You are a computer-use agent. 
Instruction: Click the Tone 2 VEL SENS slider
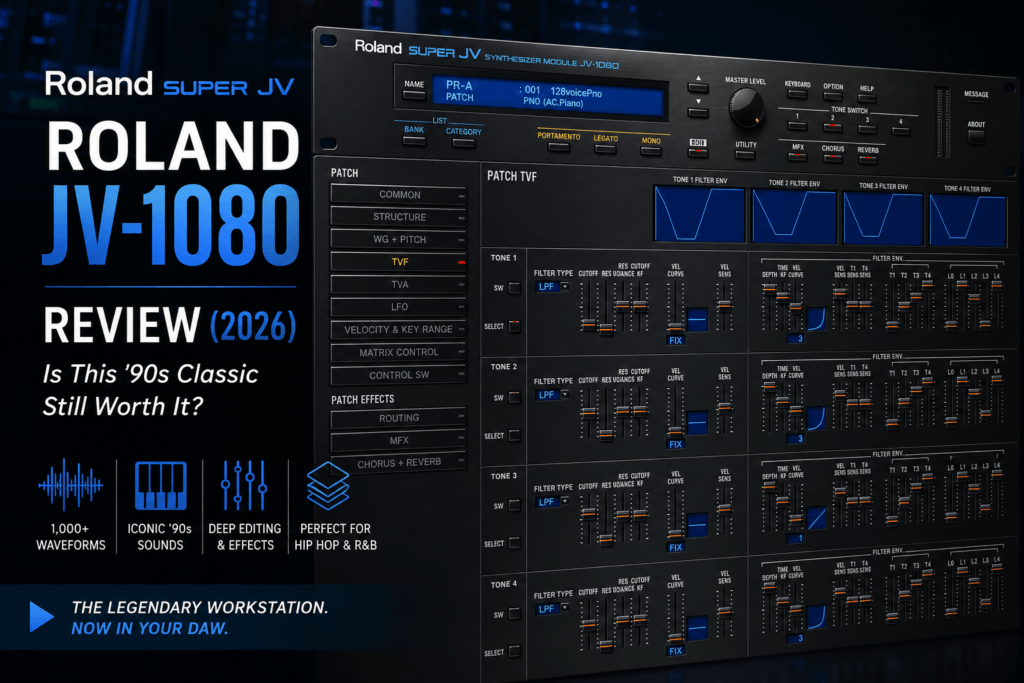tap(725, 409)
